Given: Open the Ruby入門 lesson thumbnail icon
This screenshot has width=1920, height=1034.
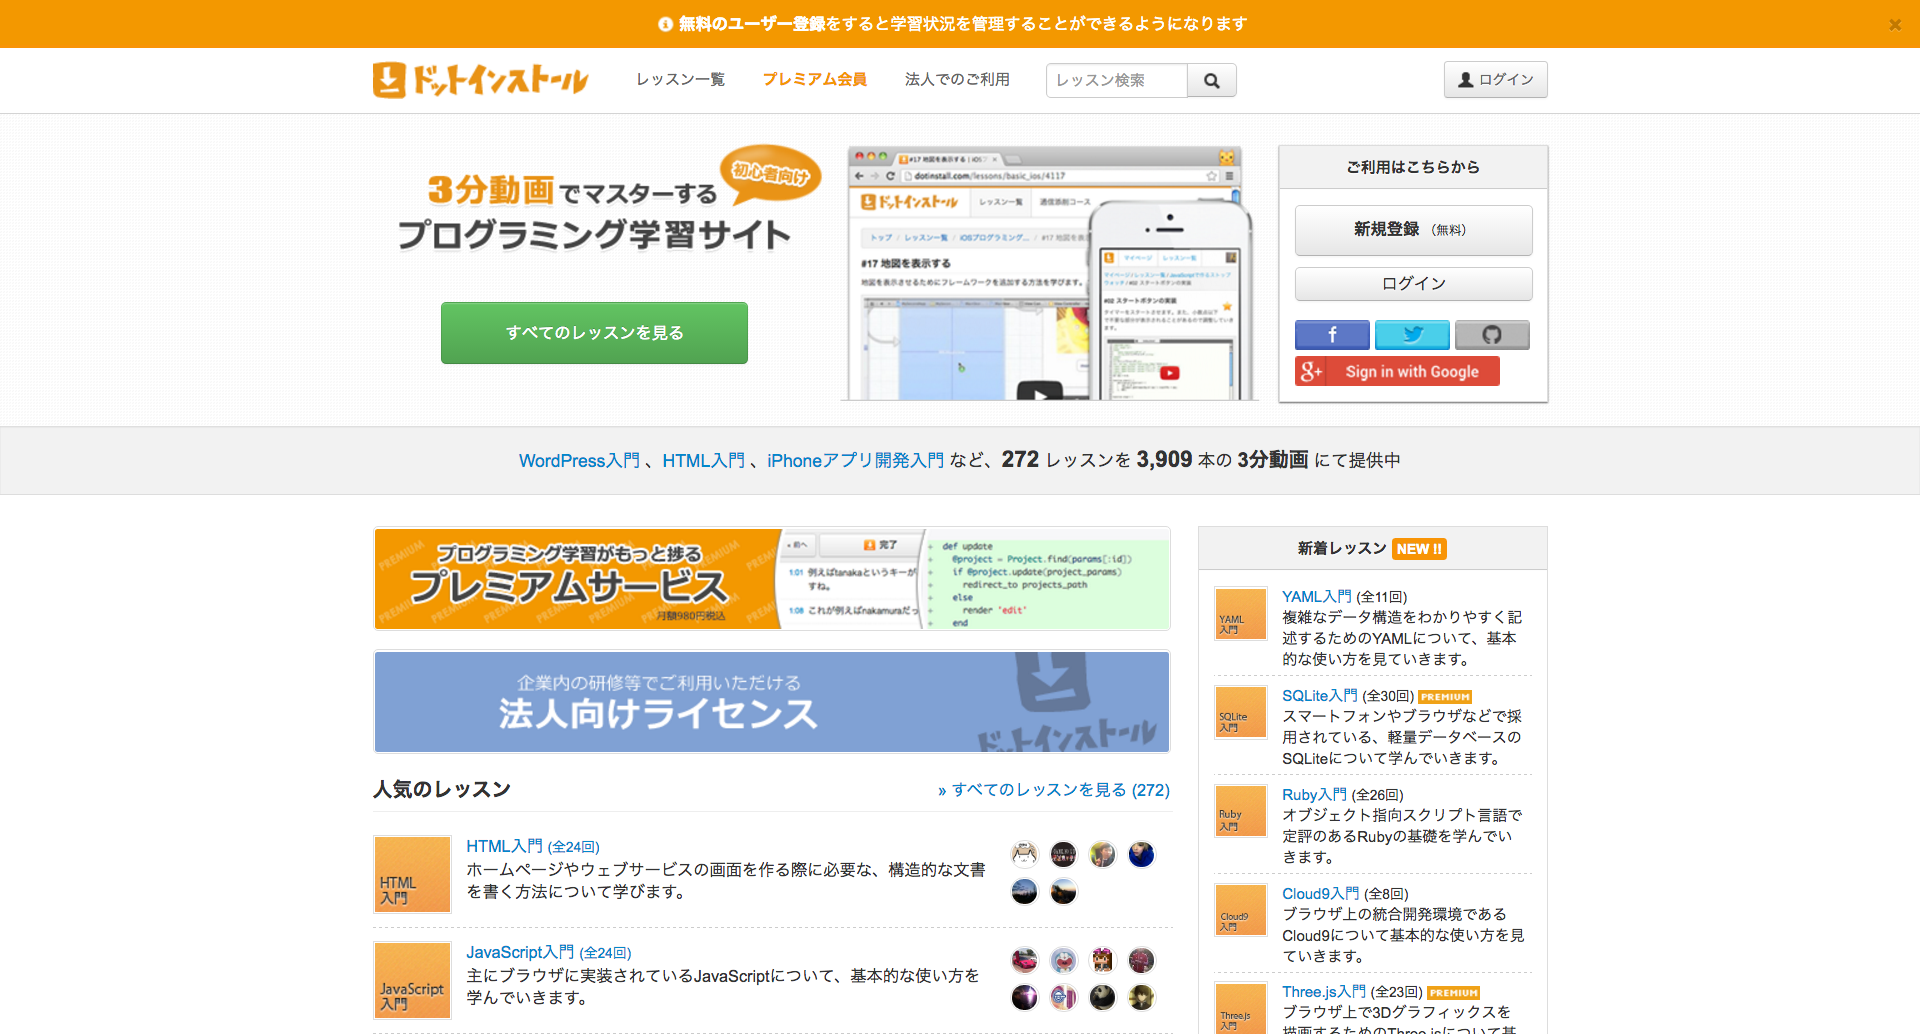Looking at the screenshot, I should pyautogui.click(x=1240, y=811).
